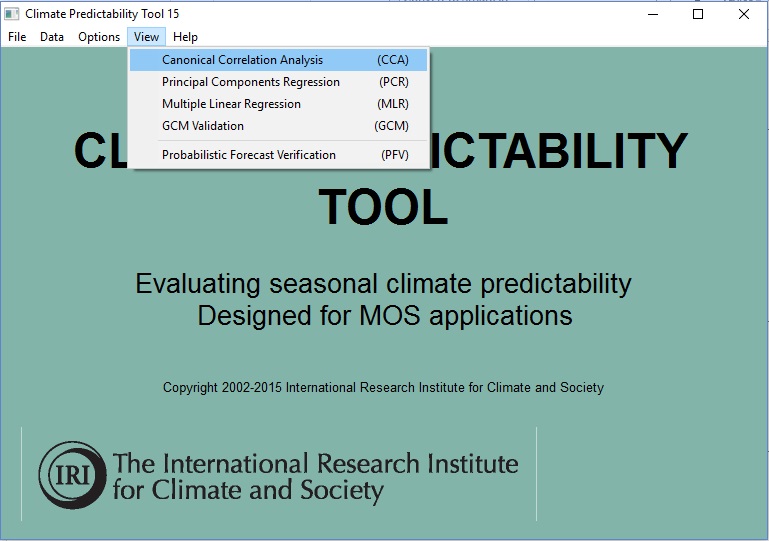Screen dimensions: 769x541
Task: Minimize the Climate Predictability Tool window
Action: click(653, 14)
